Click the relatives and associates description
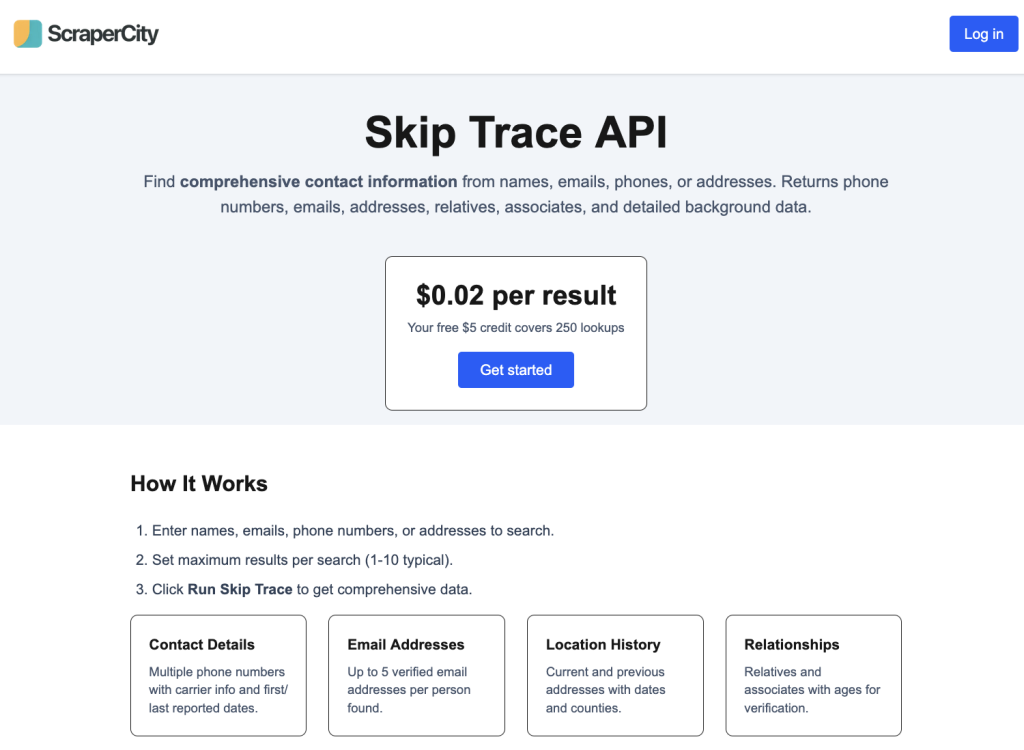 click(x=812, y=690)
